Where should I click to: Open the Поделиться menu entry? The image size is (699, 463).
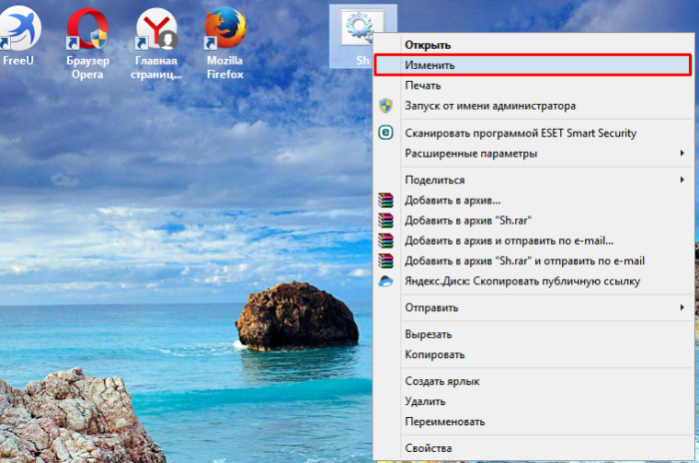point(533,180)
